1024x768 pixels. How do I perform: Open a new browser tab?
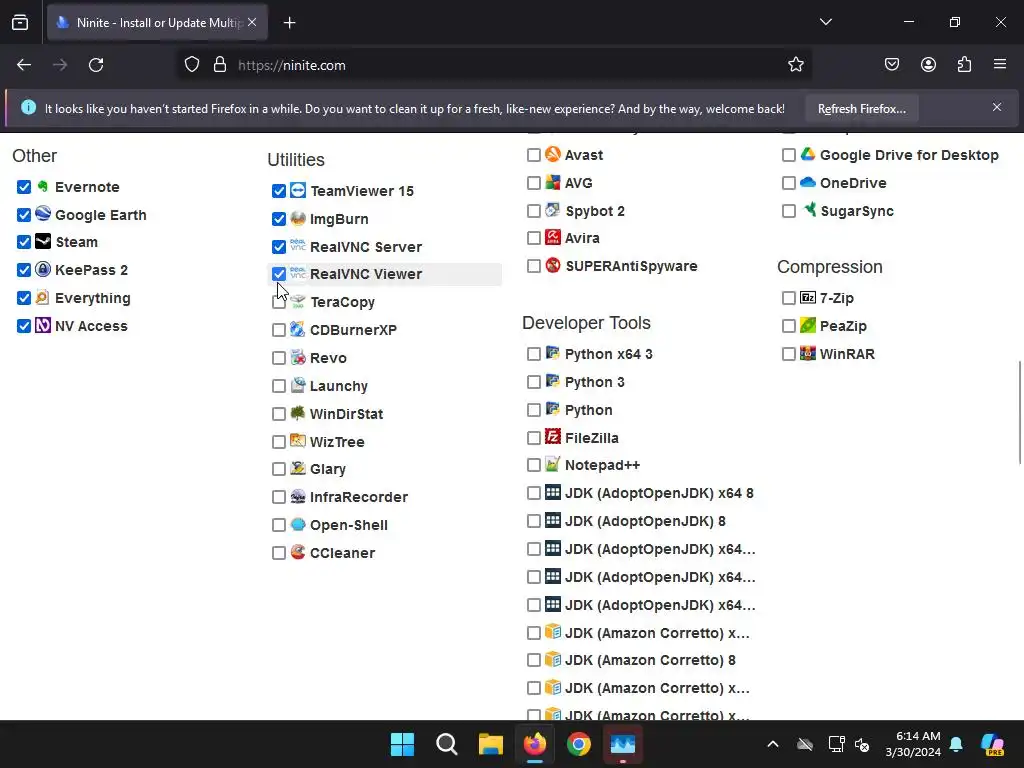pyautogui.click(x=289, y=23)
